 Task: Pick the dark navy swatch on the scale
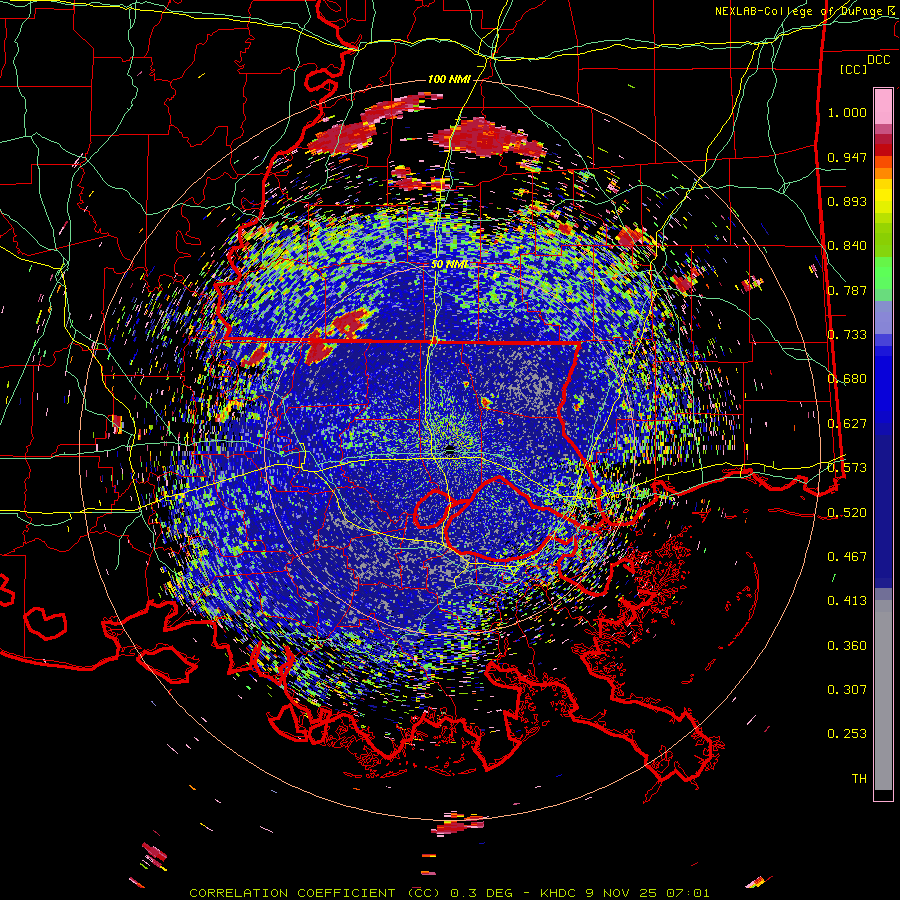coord(883,511)
